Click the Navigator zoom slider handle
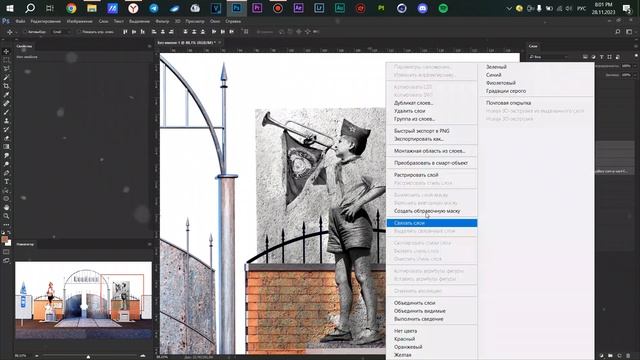The width and height of the screenshot is (640, 360). pos(88,356)
